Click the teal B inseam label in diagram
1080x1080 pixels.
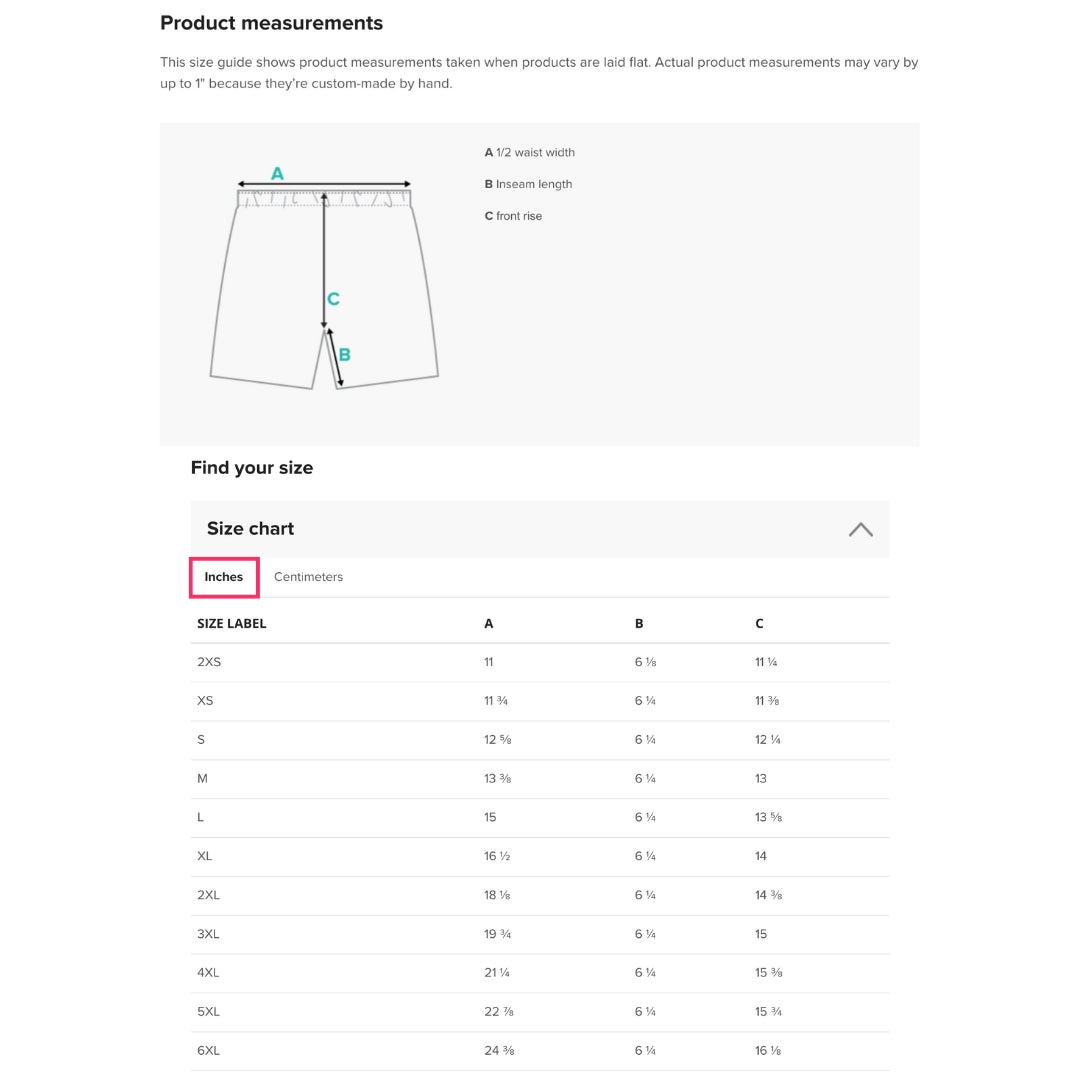(x=345, y=354)
